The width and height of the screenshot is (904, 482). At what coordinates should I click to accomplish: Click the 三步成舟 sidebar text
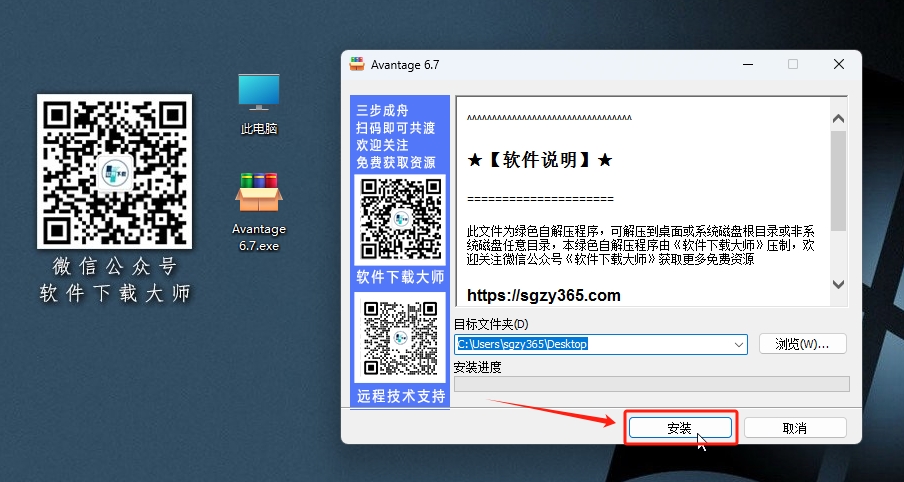382,110
